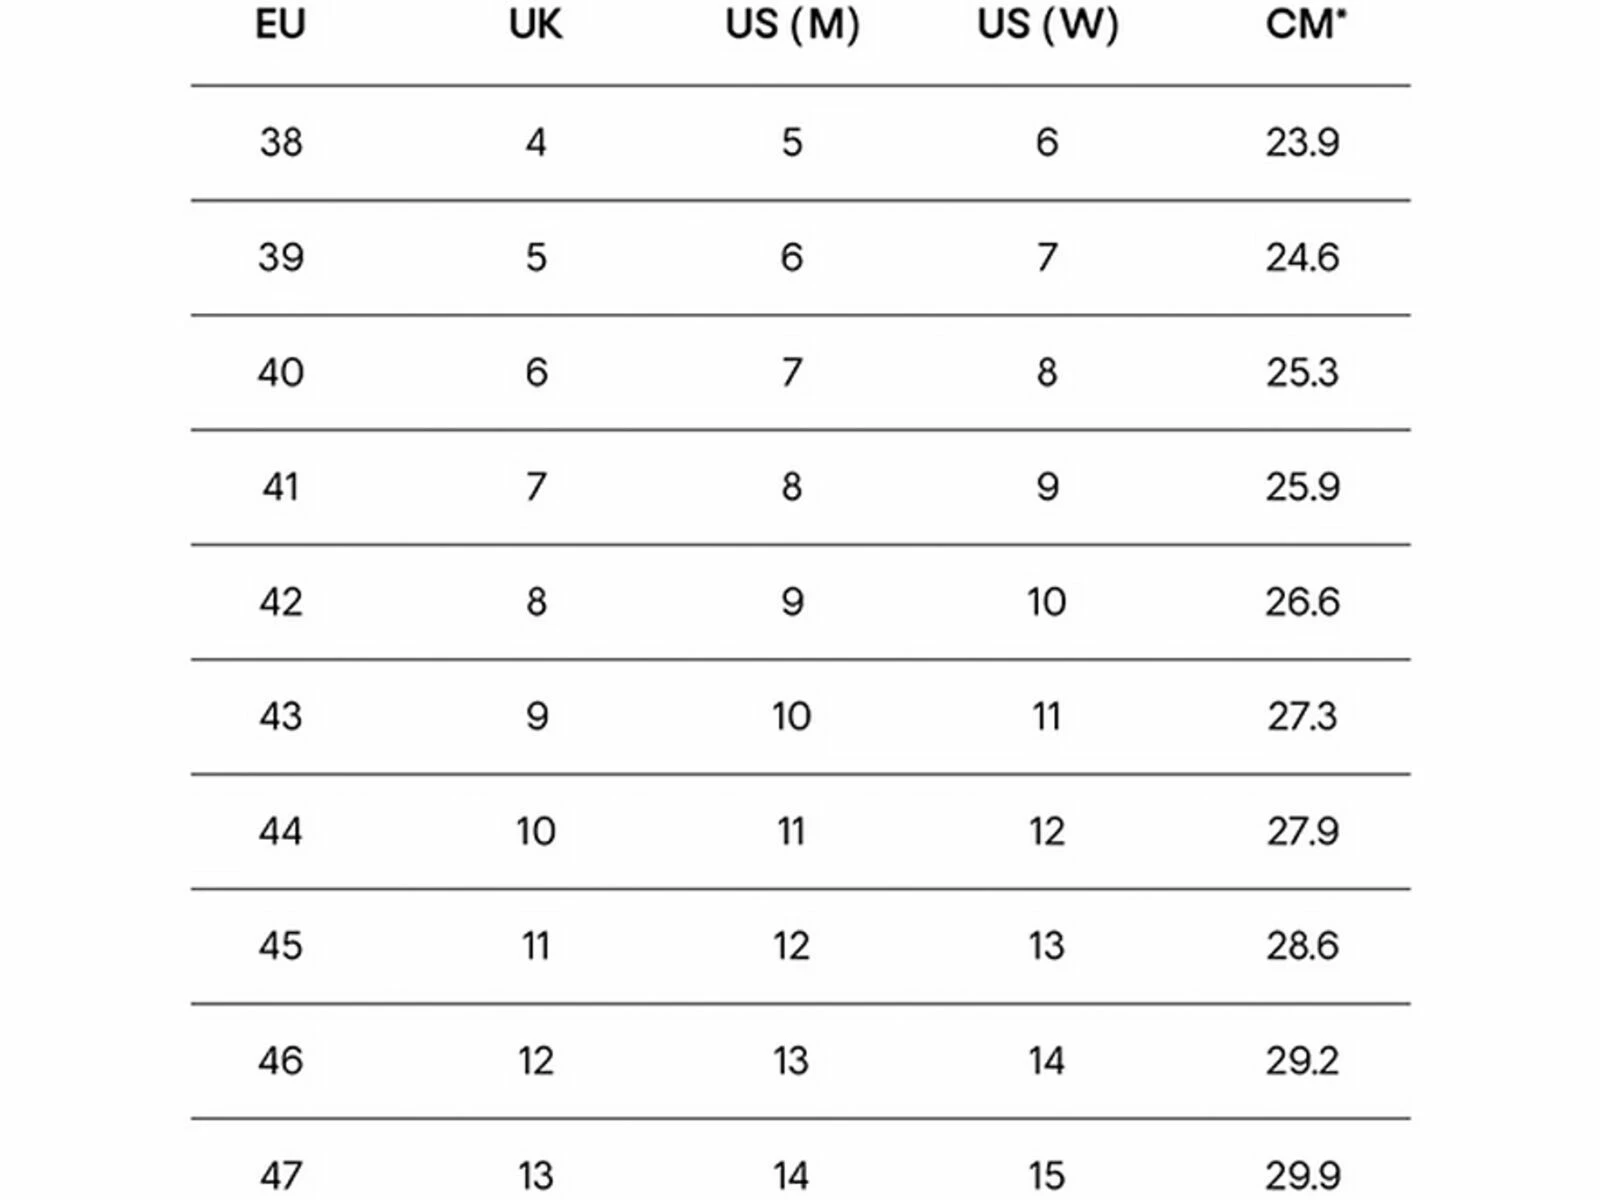Select the US (W) column header
1600x1200 pixels.
tap(1047, 24)
